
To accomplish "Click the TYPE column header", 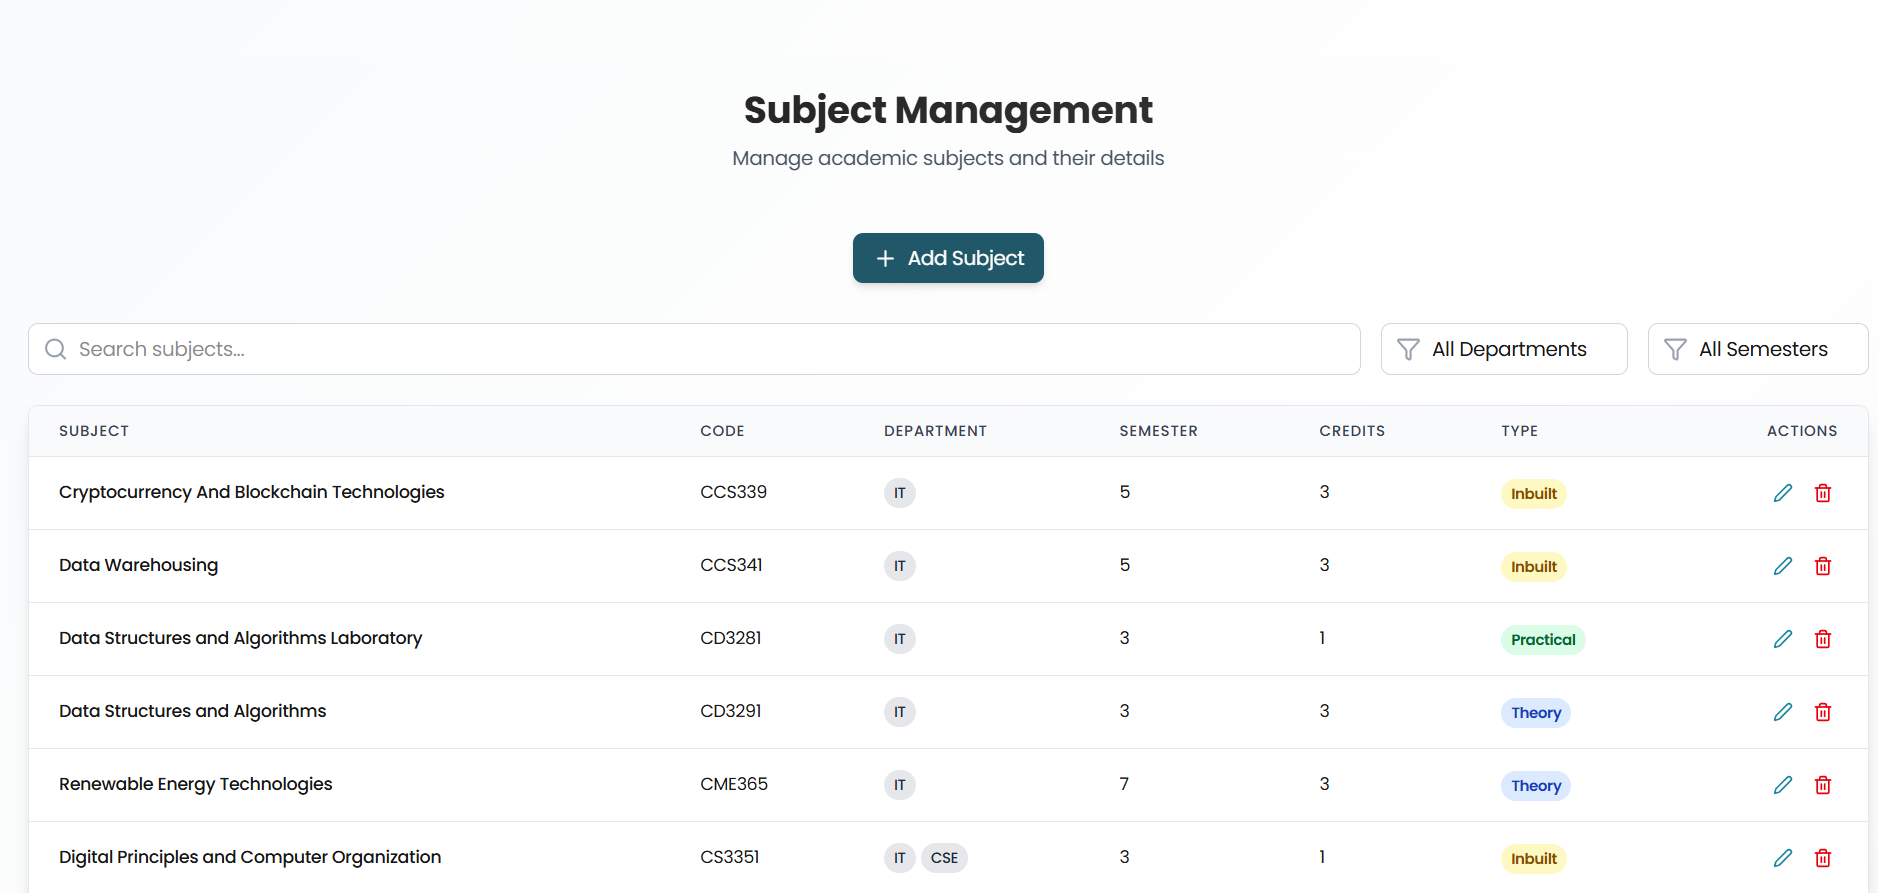I will (x=1519, y=431).
